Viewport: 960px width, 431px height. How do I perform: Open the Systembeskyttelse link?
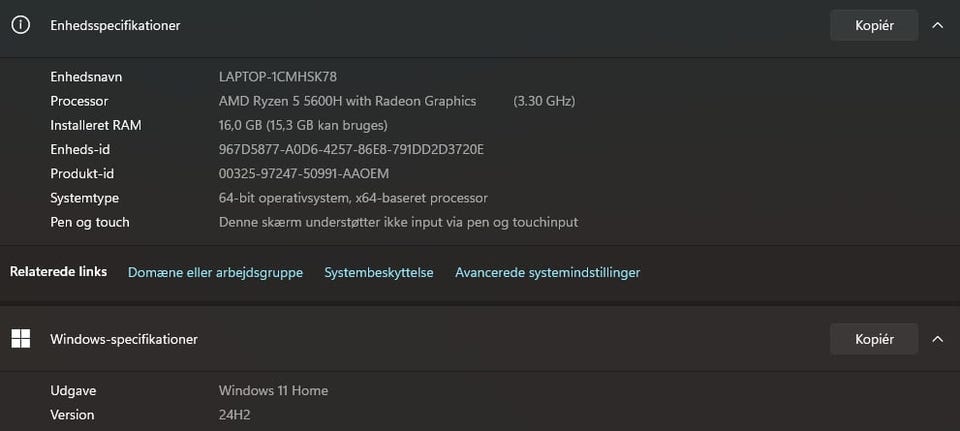click(379, 272)
